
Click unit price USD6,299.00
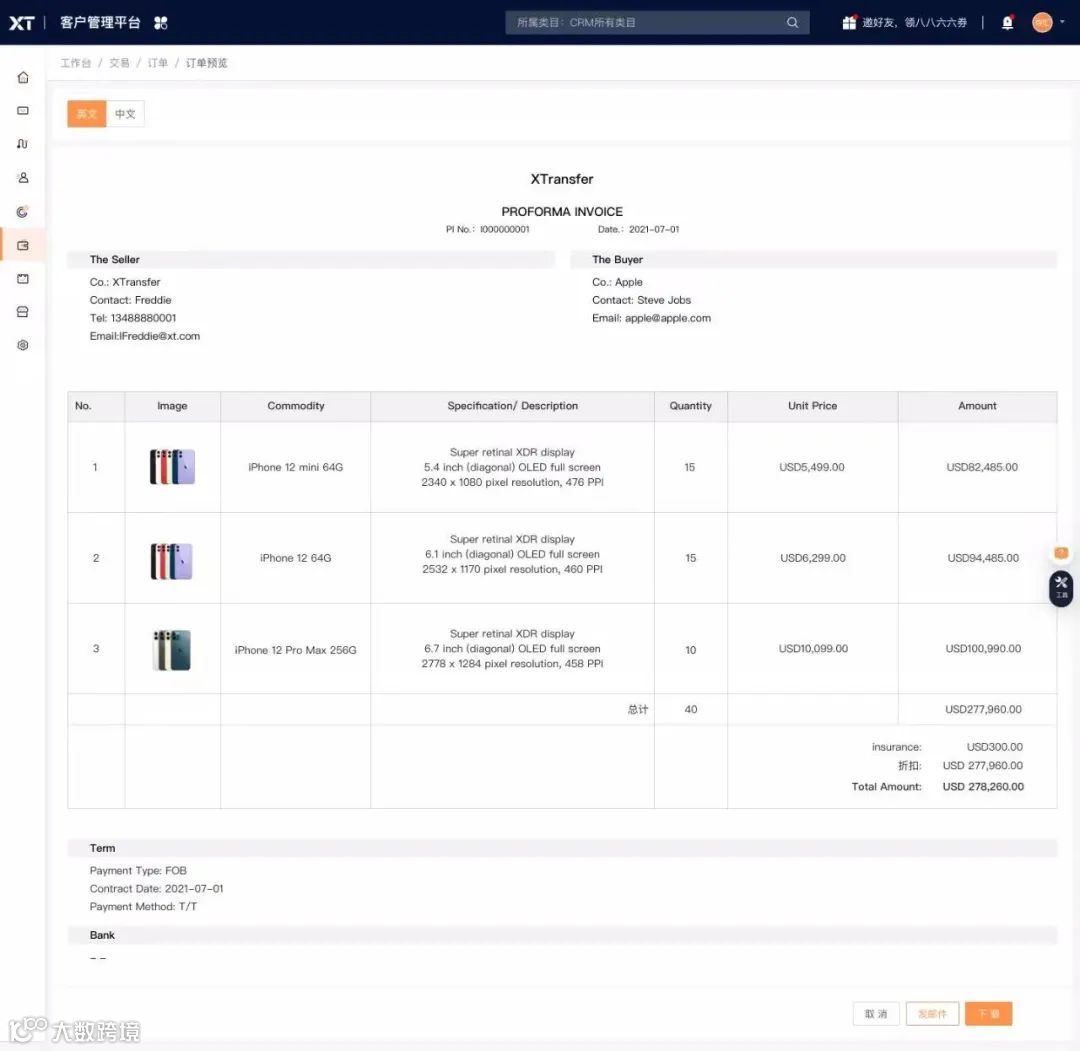click(x=813, y=558)
